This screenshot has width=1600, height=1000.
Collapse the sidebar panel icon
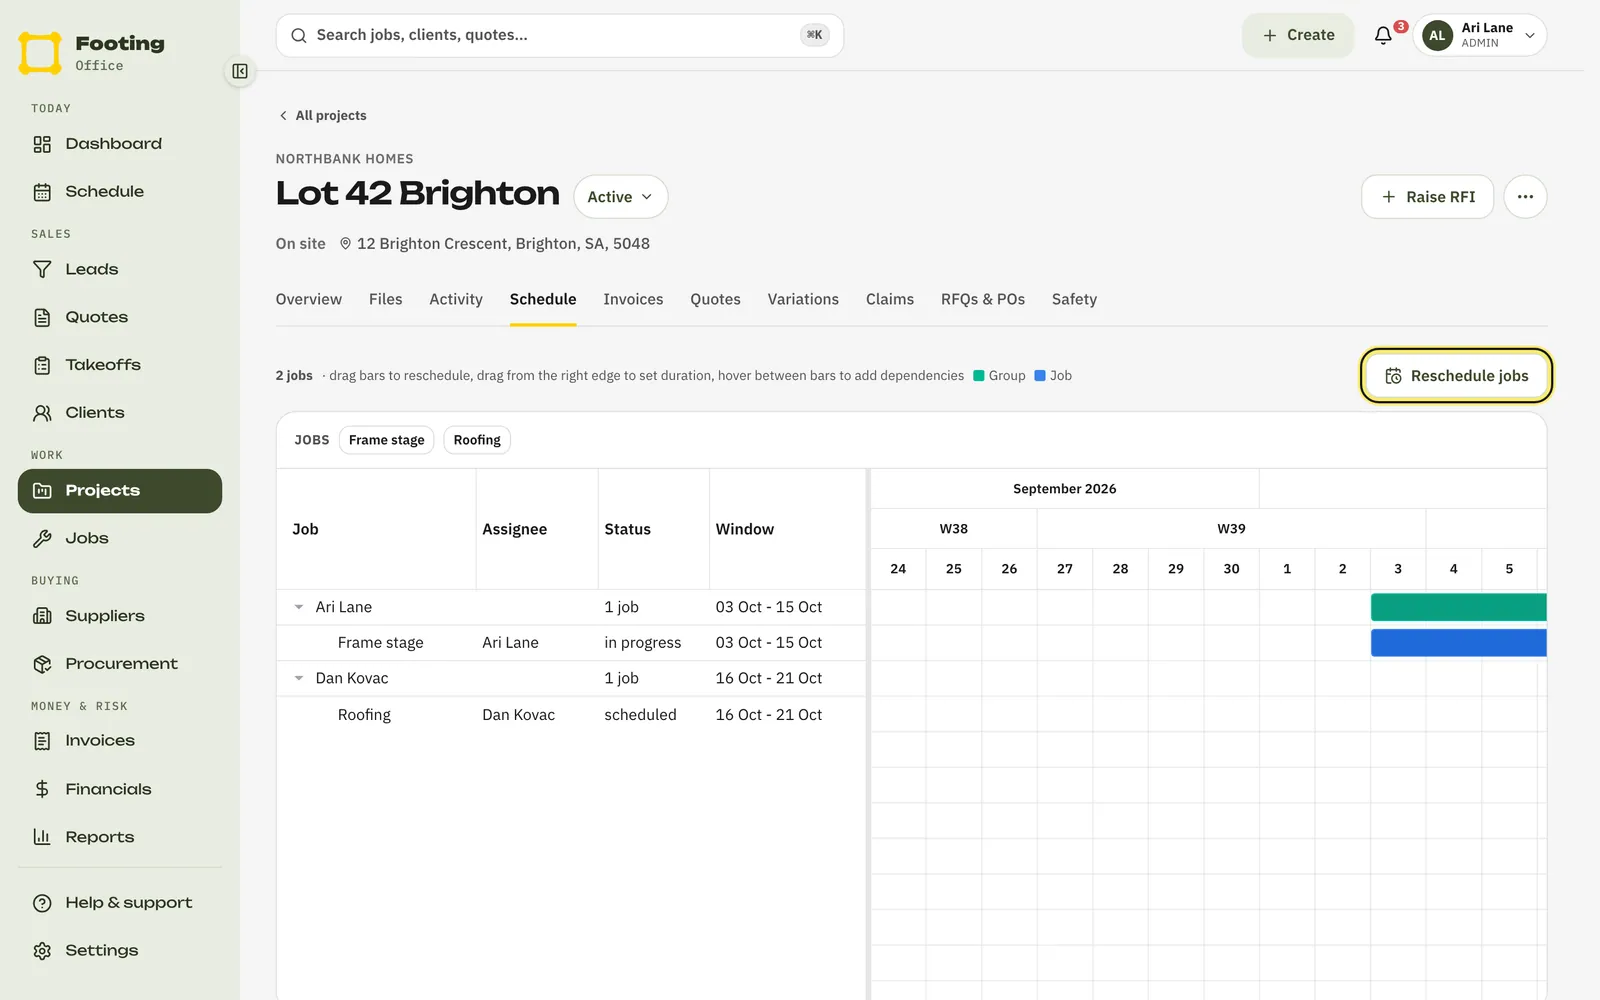[x=240, y=71]
